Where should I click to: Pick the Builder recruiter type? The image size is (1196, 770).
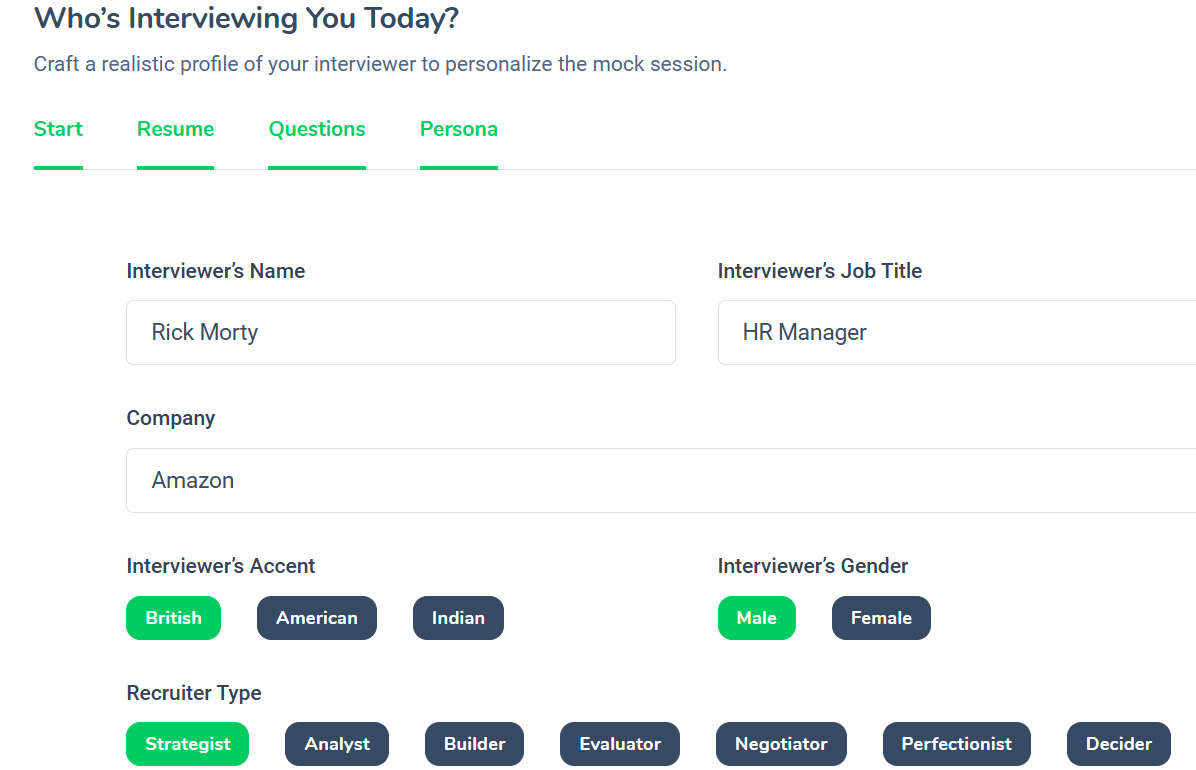click(474, 744)
